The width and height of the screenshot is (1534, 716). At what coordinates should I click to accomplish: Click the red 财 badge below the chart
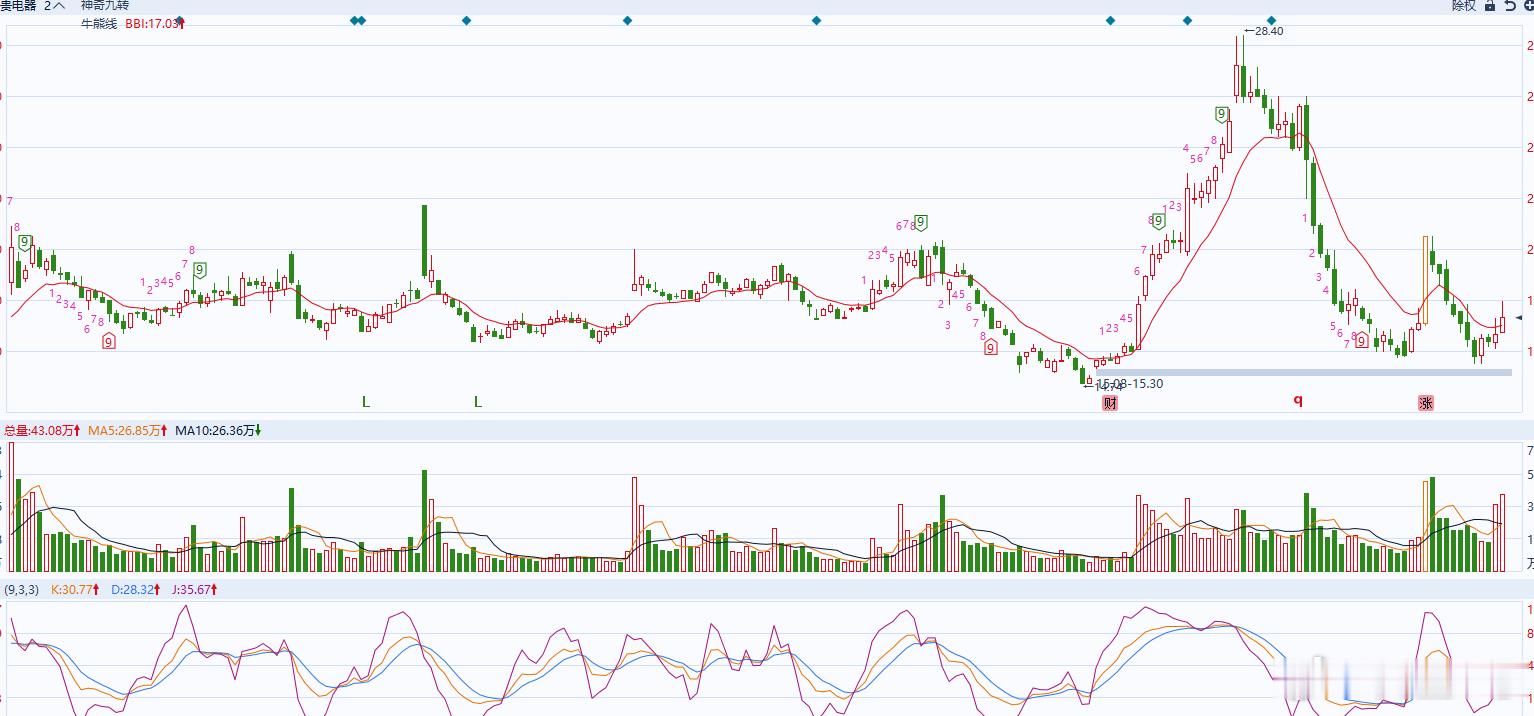(x=1110, y=403)
